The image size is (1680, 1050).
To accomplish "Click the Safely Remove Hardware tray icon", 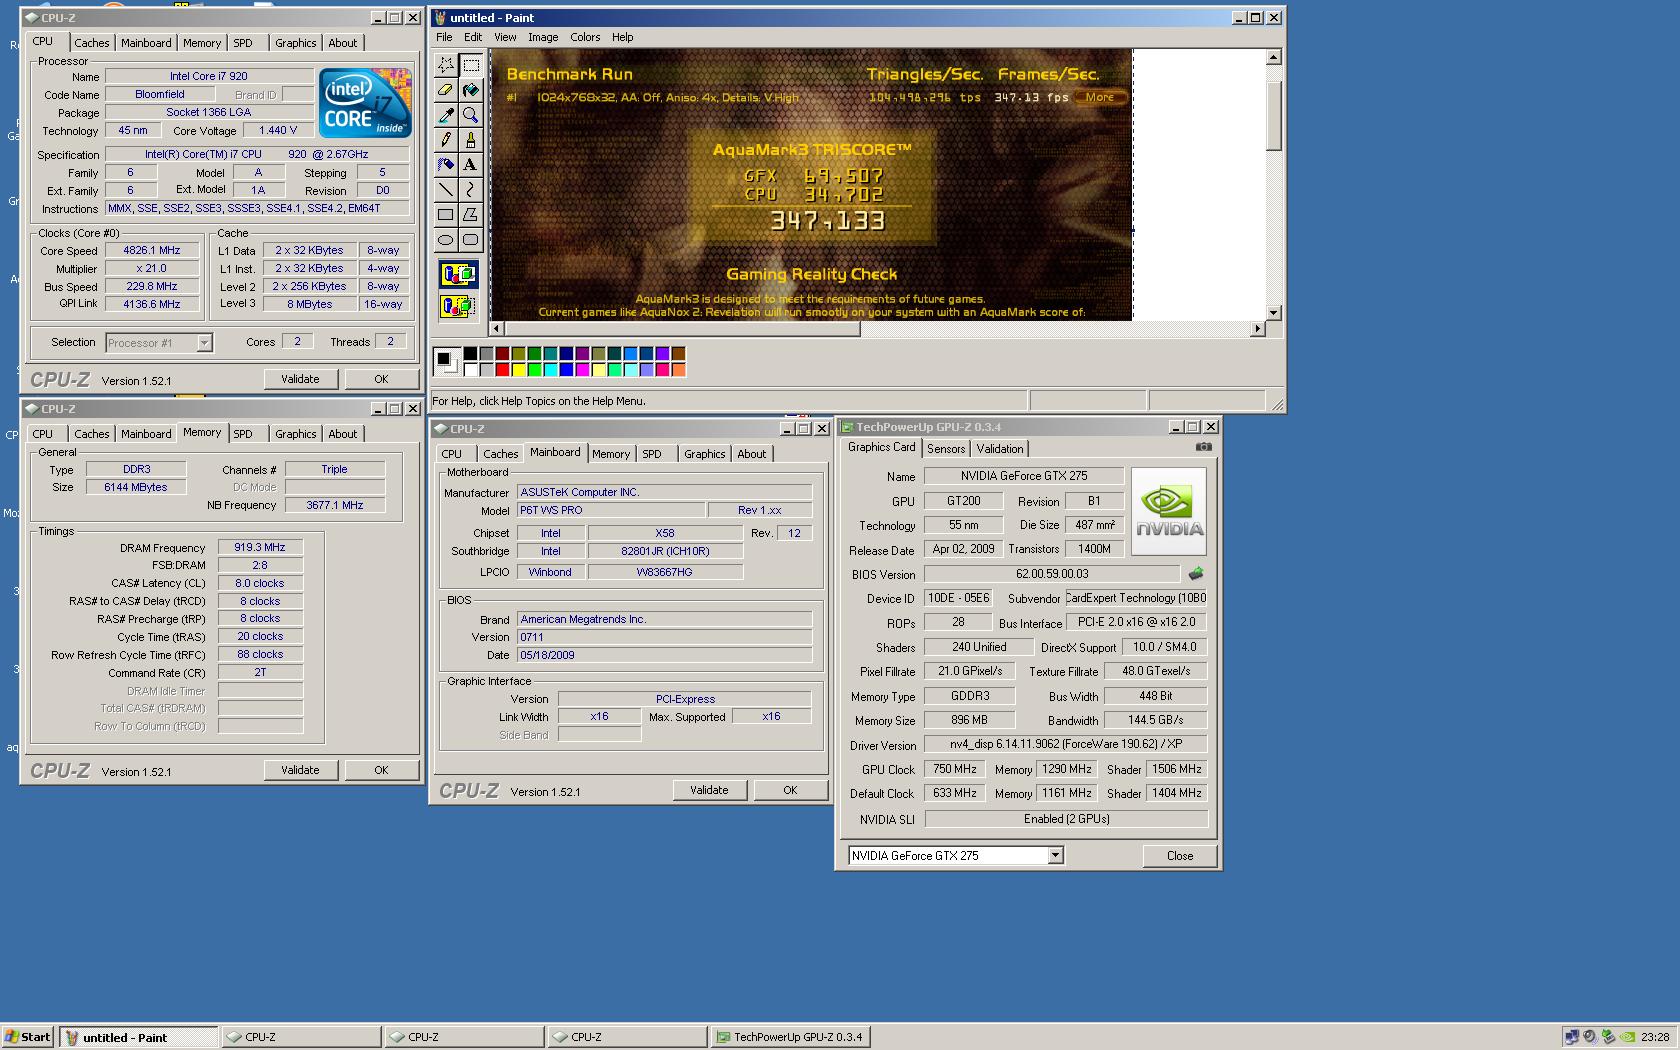I will [x=1608, y=1037].
